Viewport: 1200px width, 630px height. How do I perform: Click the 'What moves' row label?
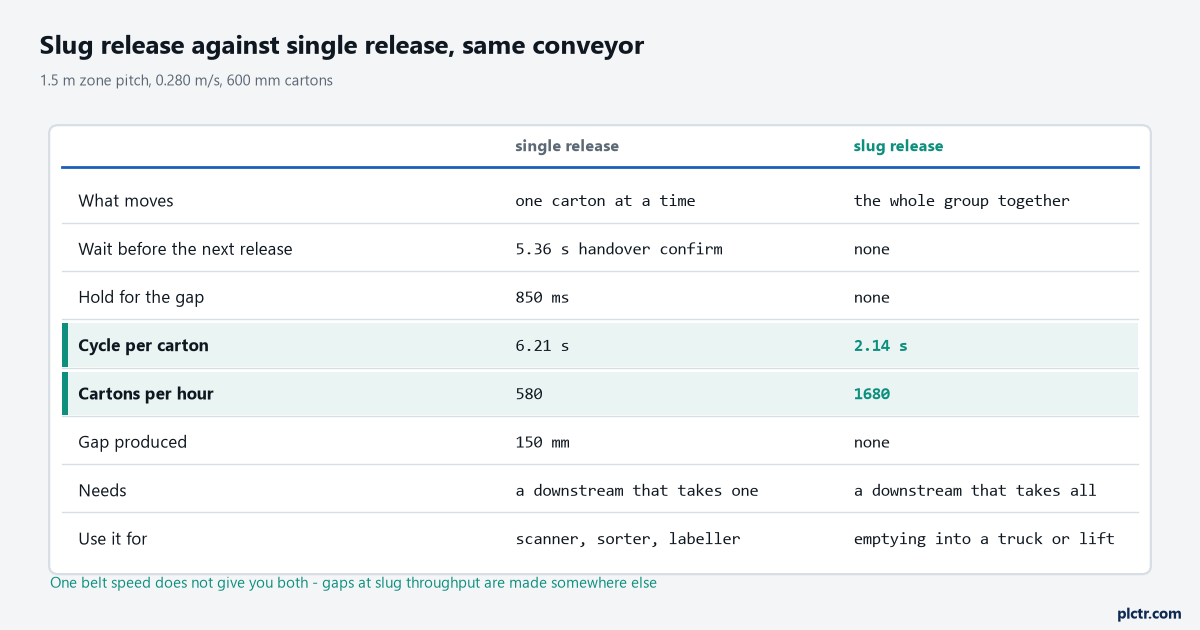click(x=126, y=200)
